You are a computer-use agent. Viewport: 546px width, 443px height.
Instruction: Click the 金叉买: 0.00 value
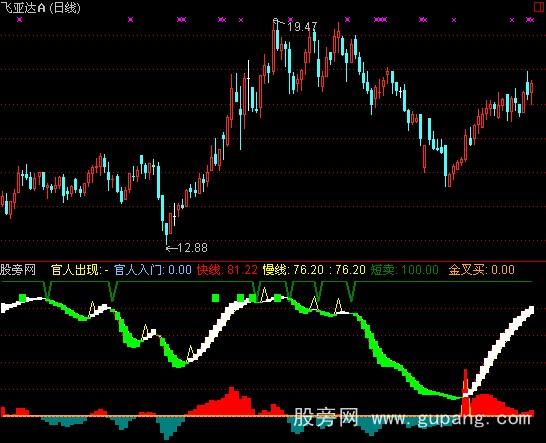click(481, 270)
